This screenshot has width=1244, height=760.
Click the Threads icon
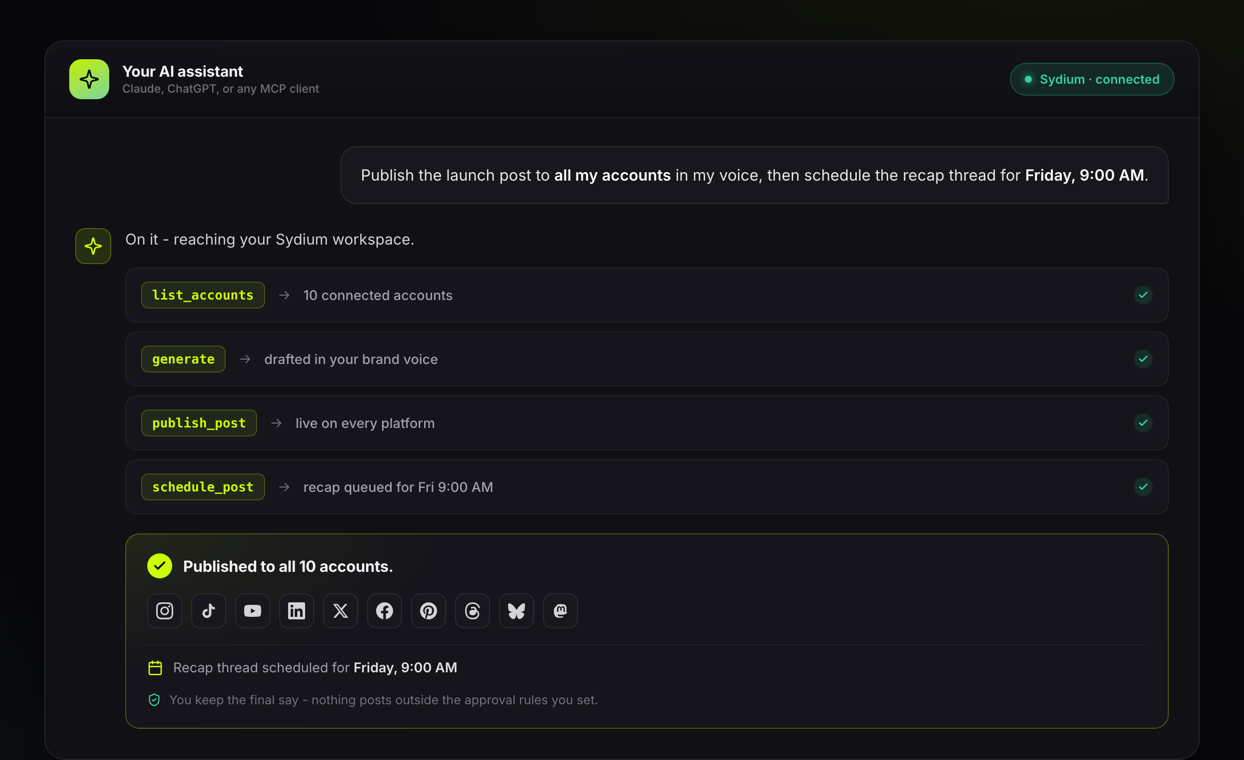pyautogui.click(x=473, y=611)
